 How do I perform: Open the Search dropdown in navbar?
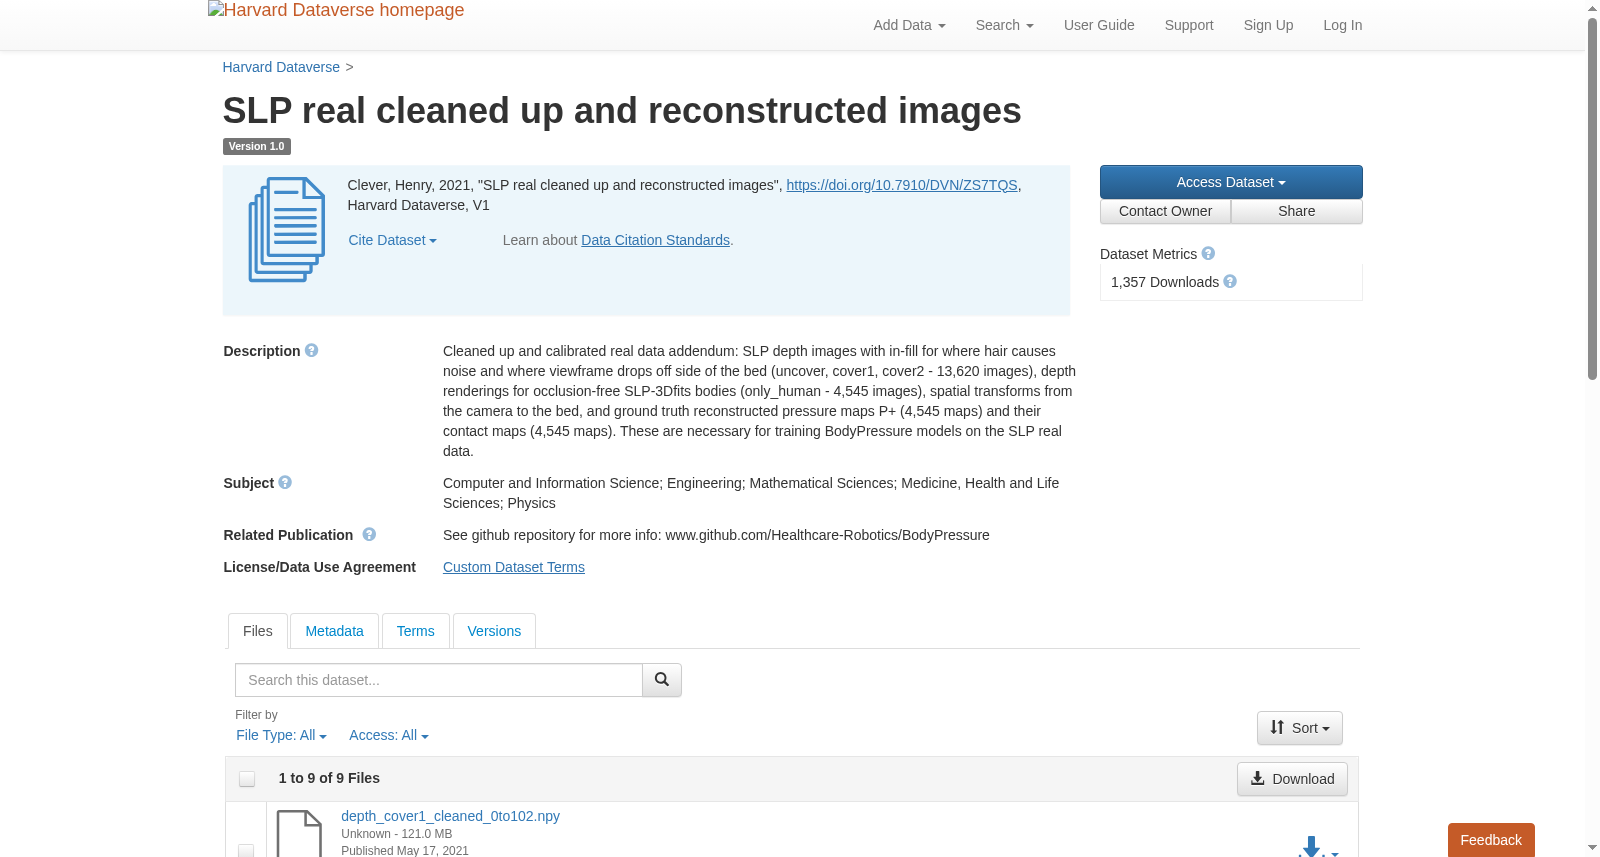(x=1004, y=25)
